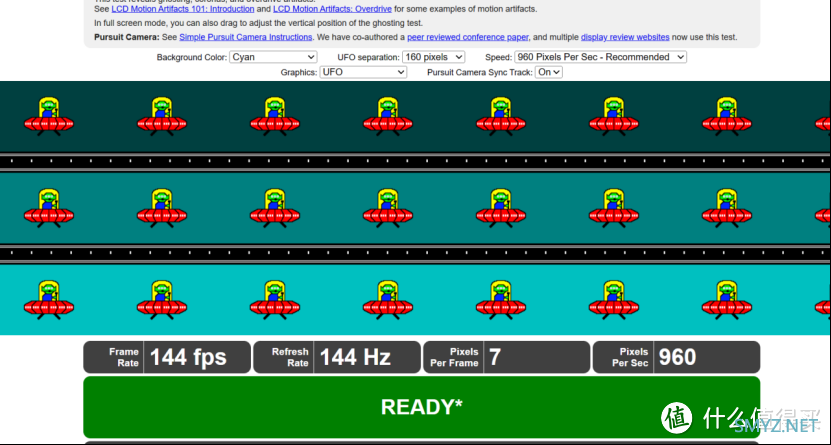Click the Pixels Per Sec label
831x445 pixels.
[630, 357]
